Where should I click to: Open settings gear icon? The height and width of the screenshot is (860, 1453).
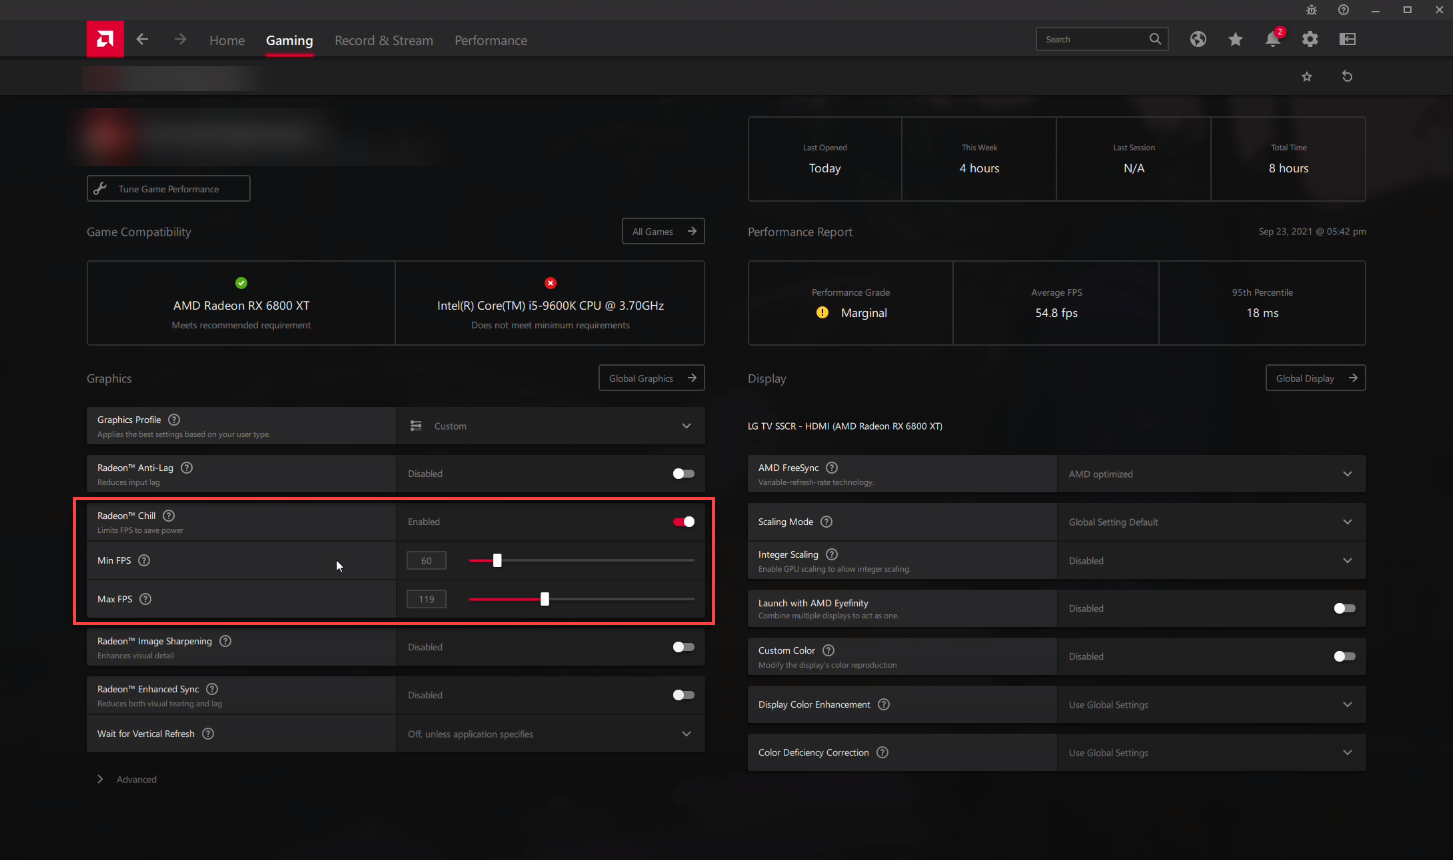(1310, 39)
